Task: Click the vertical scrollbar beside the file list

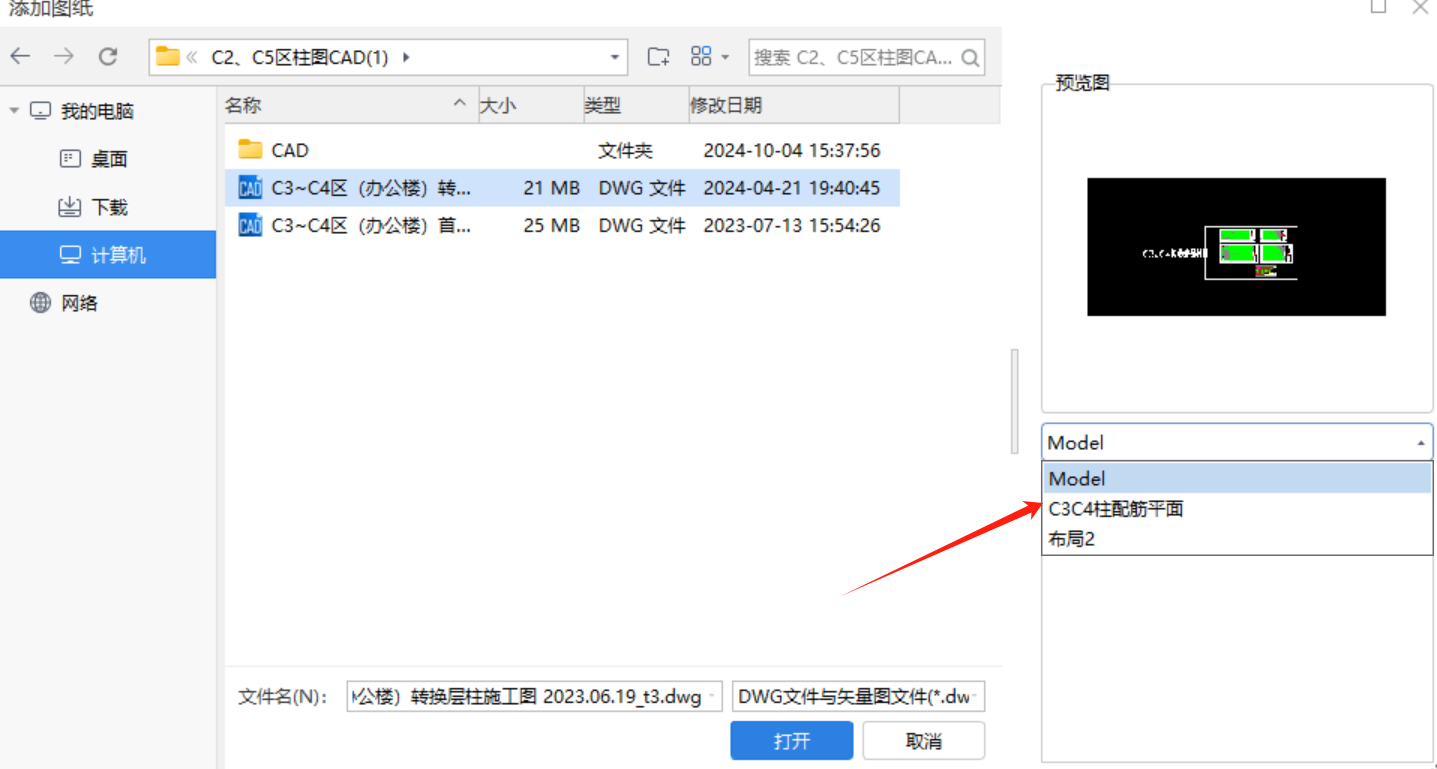Action: 1015,402
